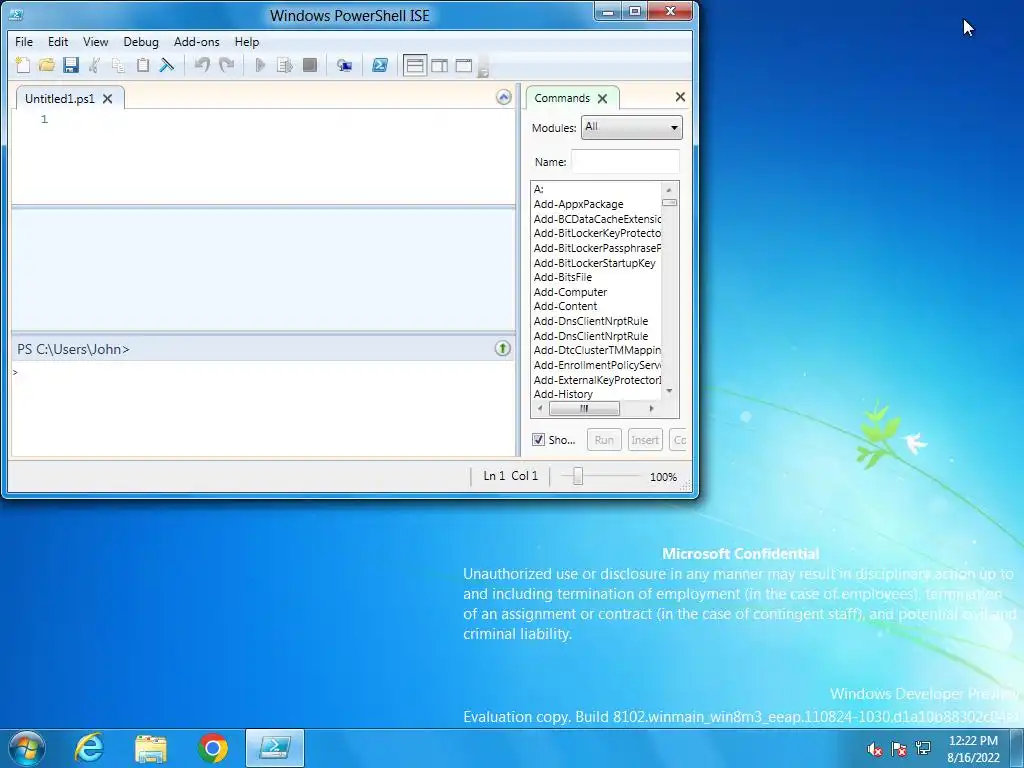Run the script with play icon
The image size is (1024, 768).
point(260,65)
